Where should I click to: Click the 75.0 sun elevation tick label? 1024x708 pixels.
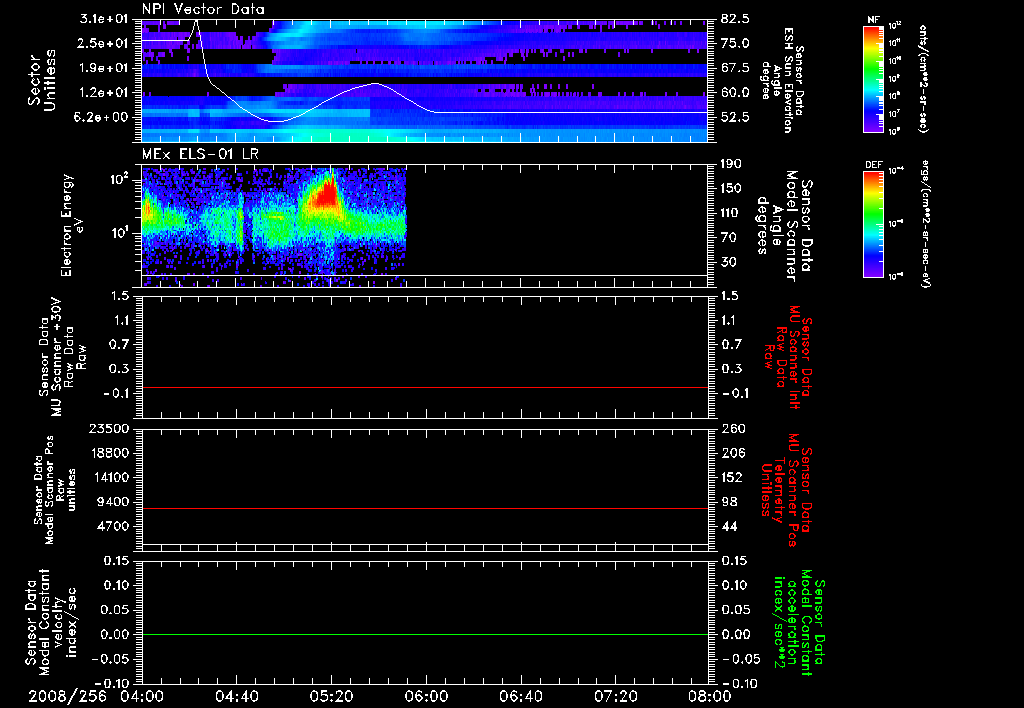[x=735, y=43]
